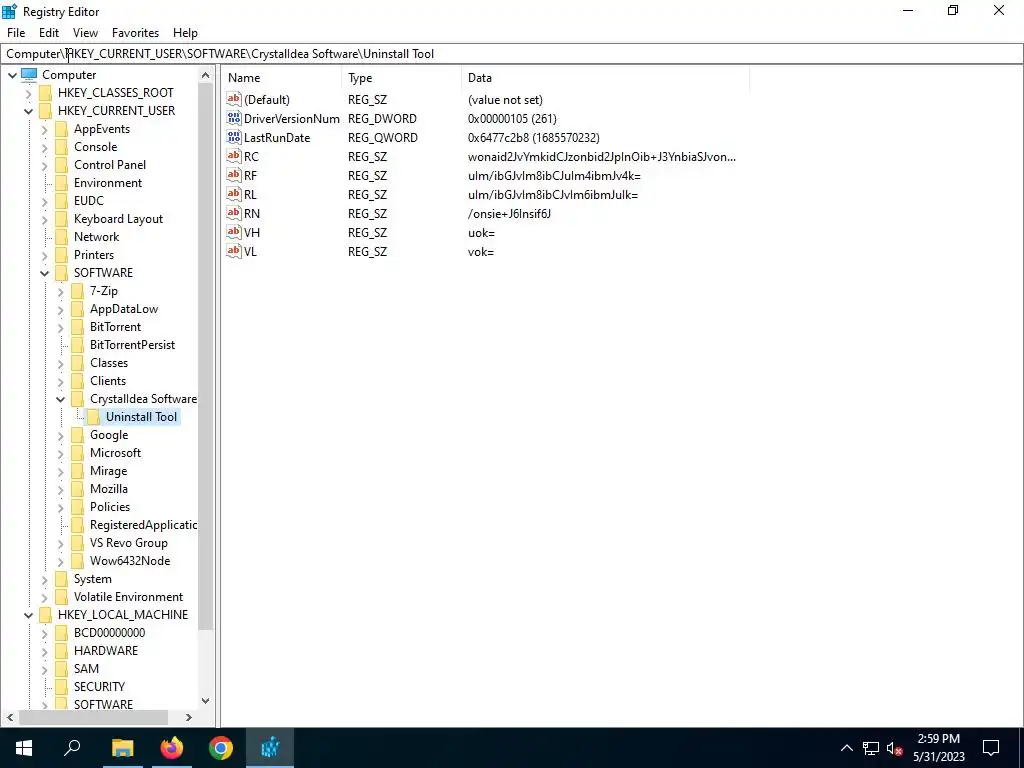Click the string icon next to RF

[x=234, y=175]
